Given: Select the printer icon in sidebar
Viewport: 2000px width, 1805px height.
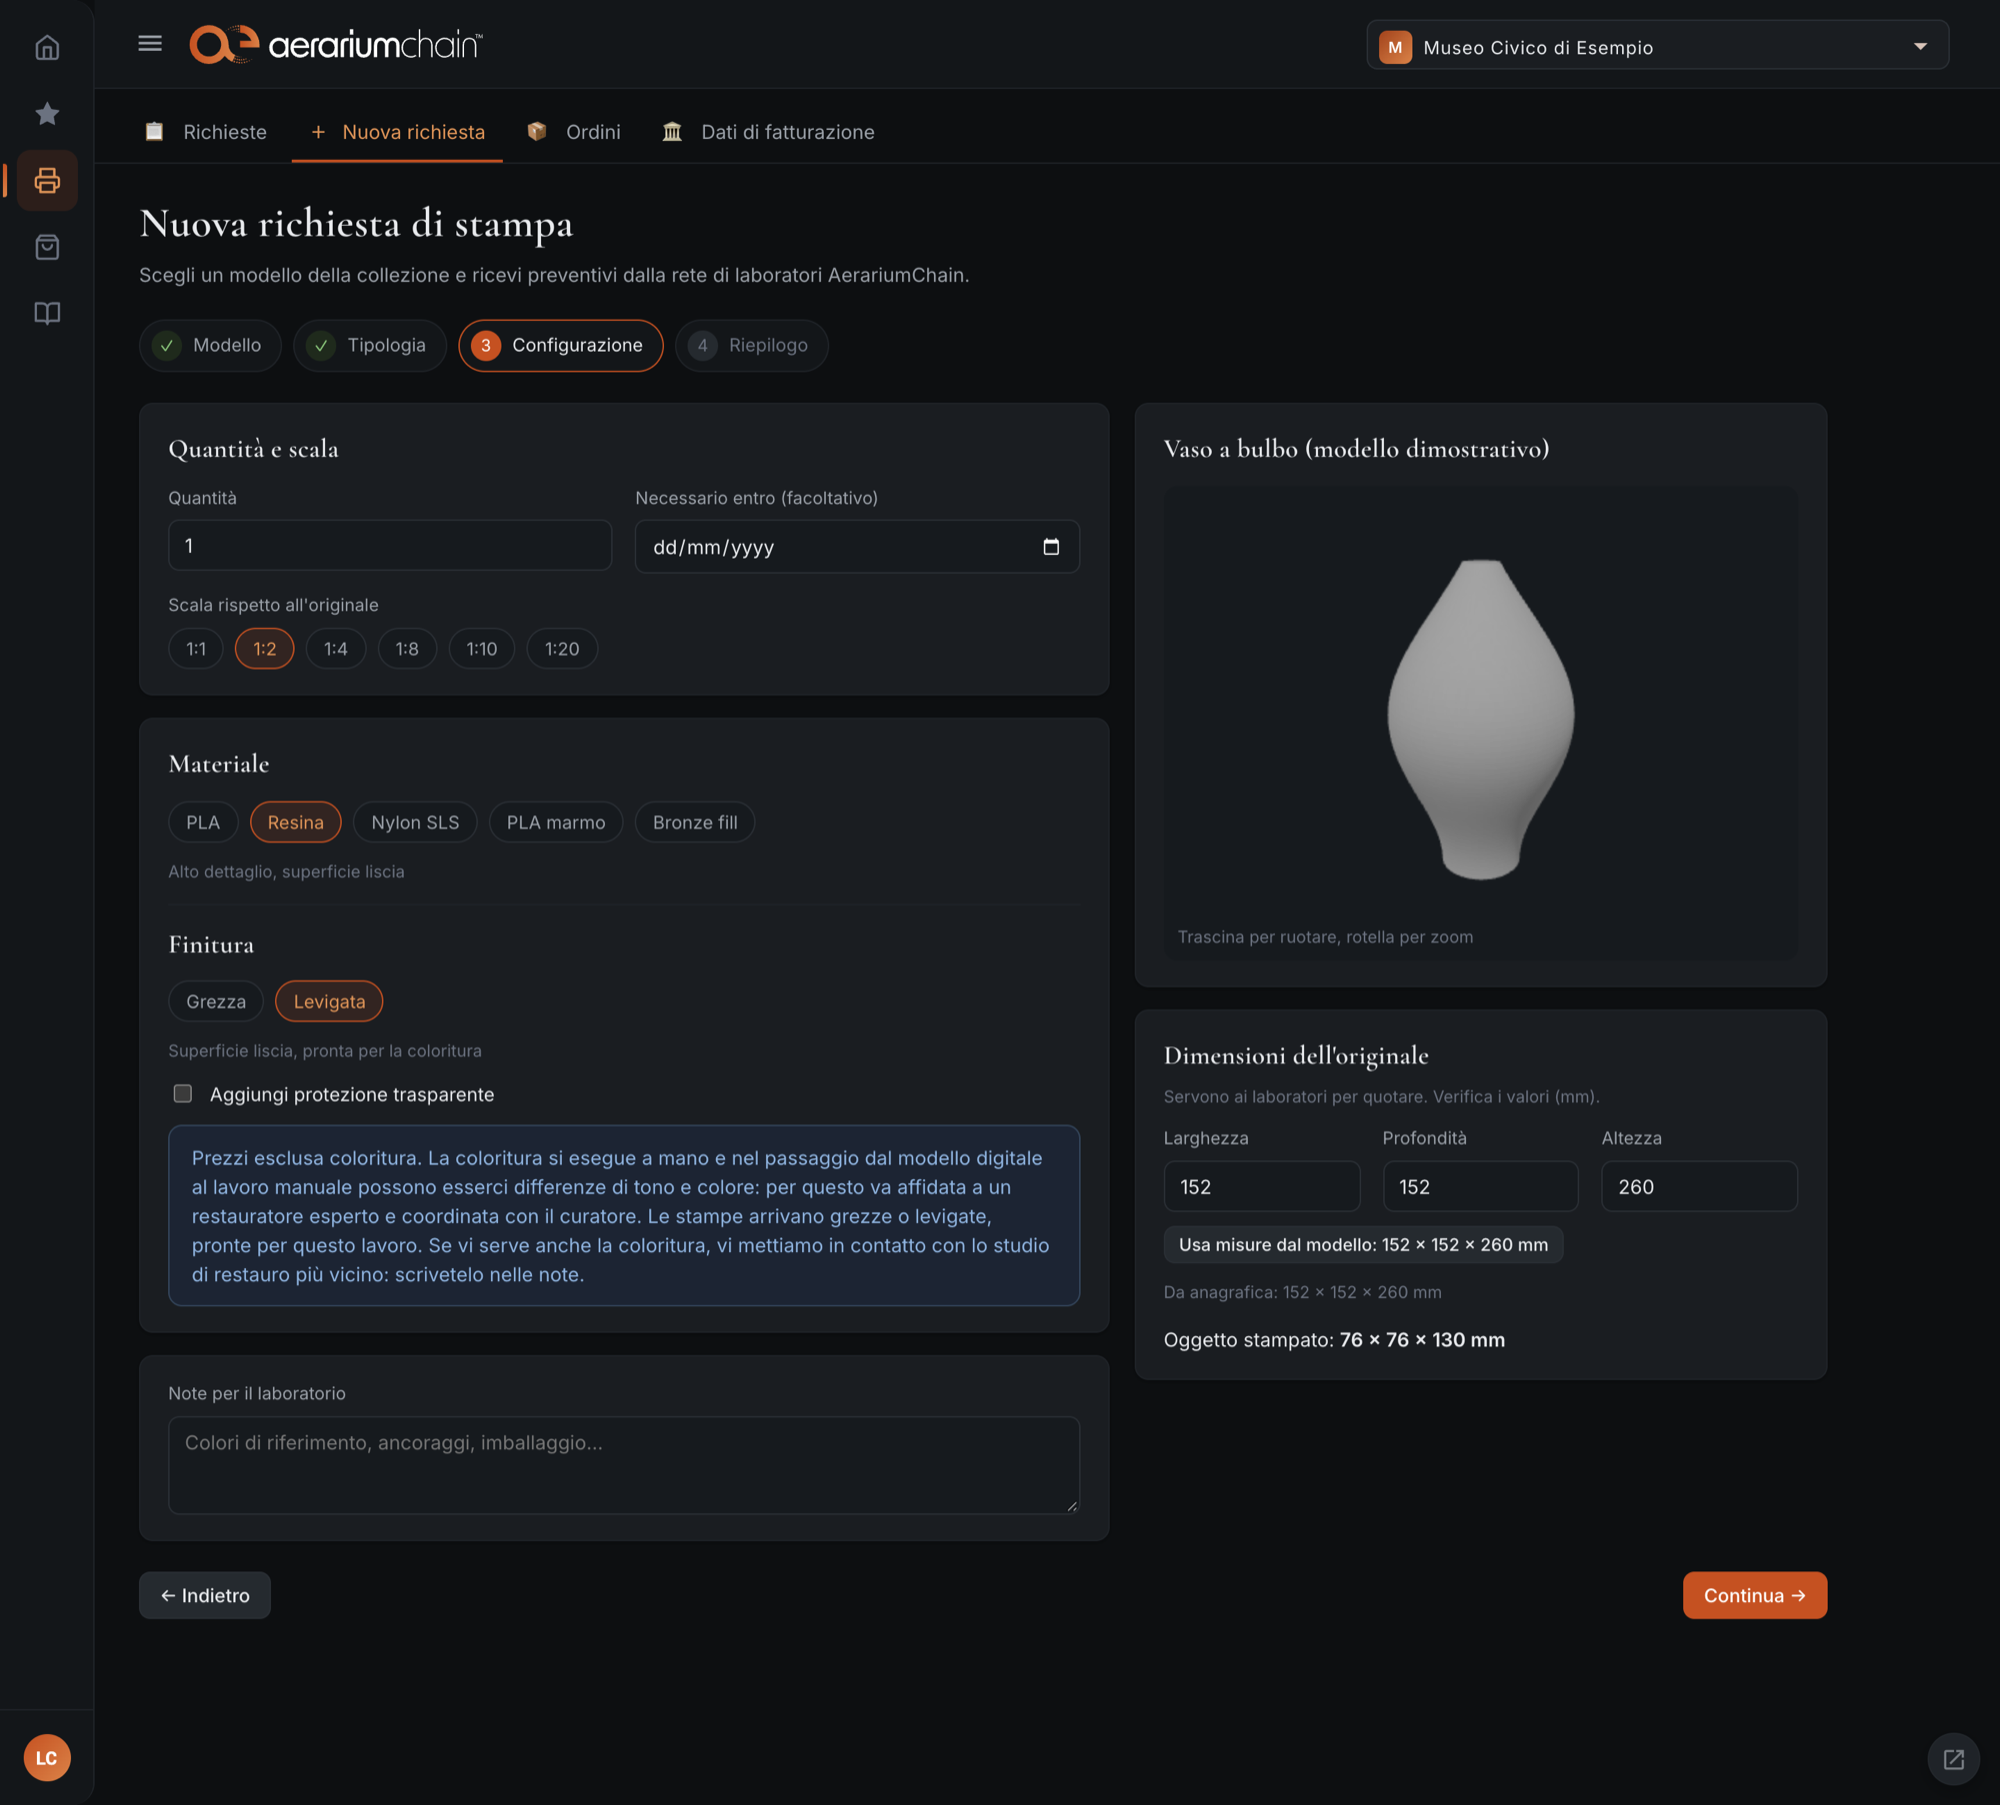Looking at the screenshot, I should 47,181.
